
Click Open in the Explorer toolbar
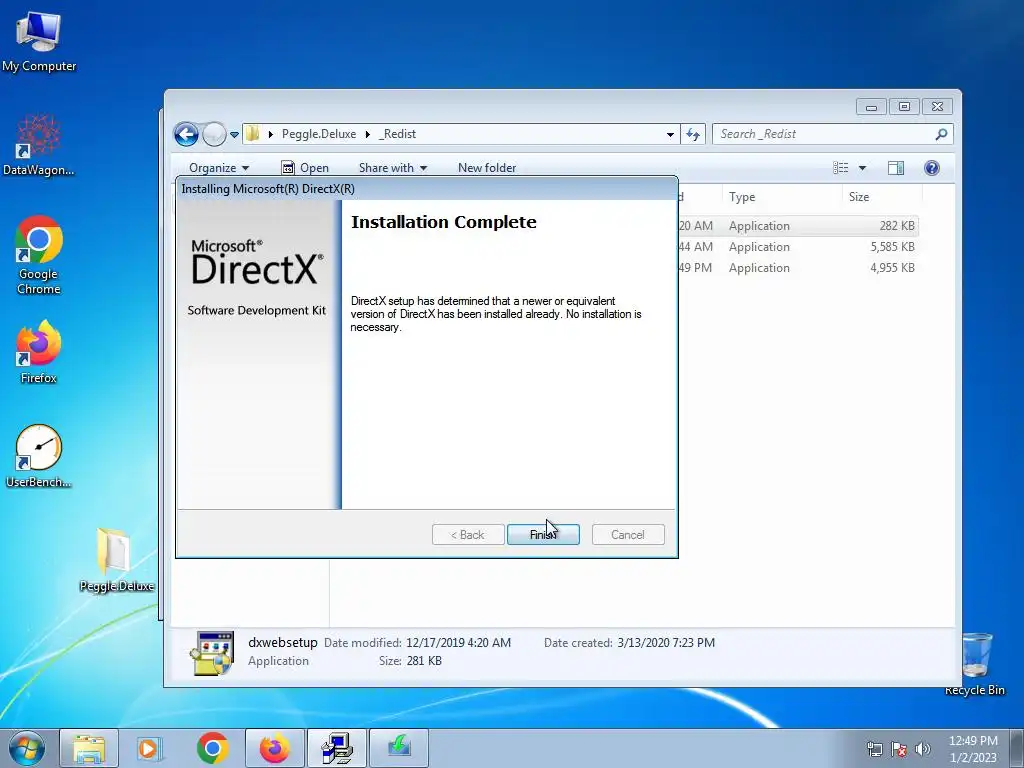tap(305, 168)
